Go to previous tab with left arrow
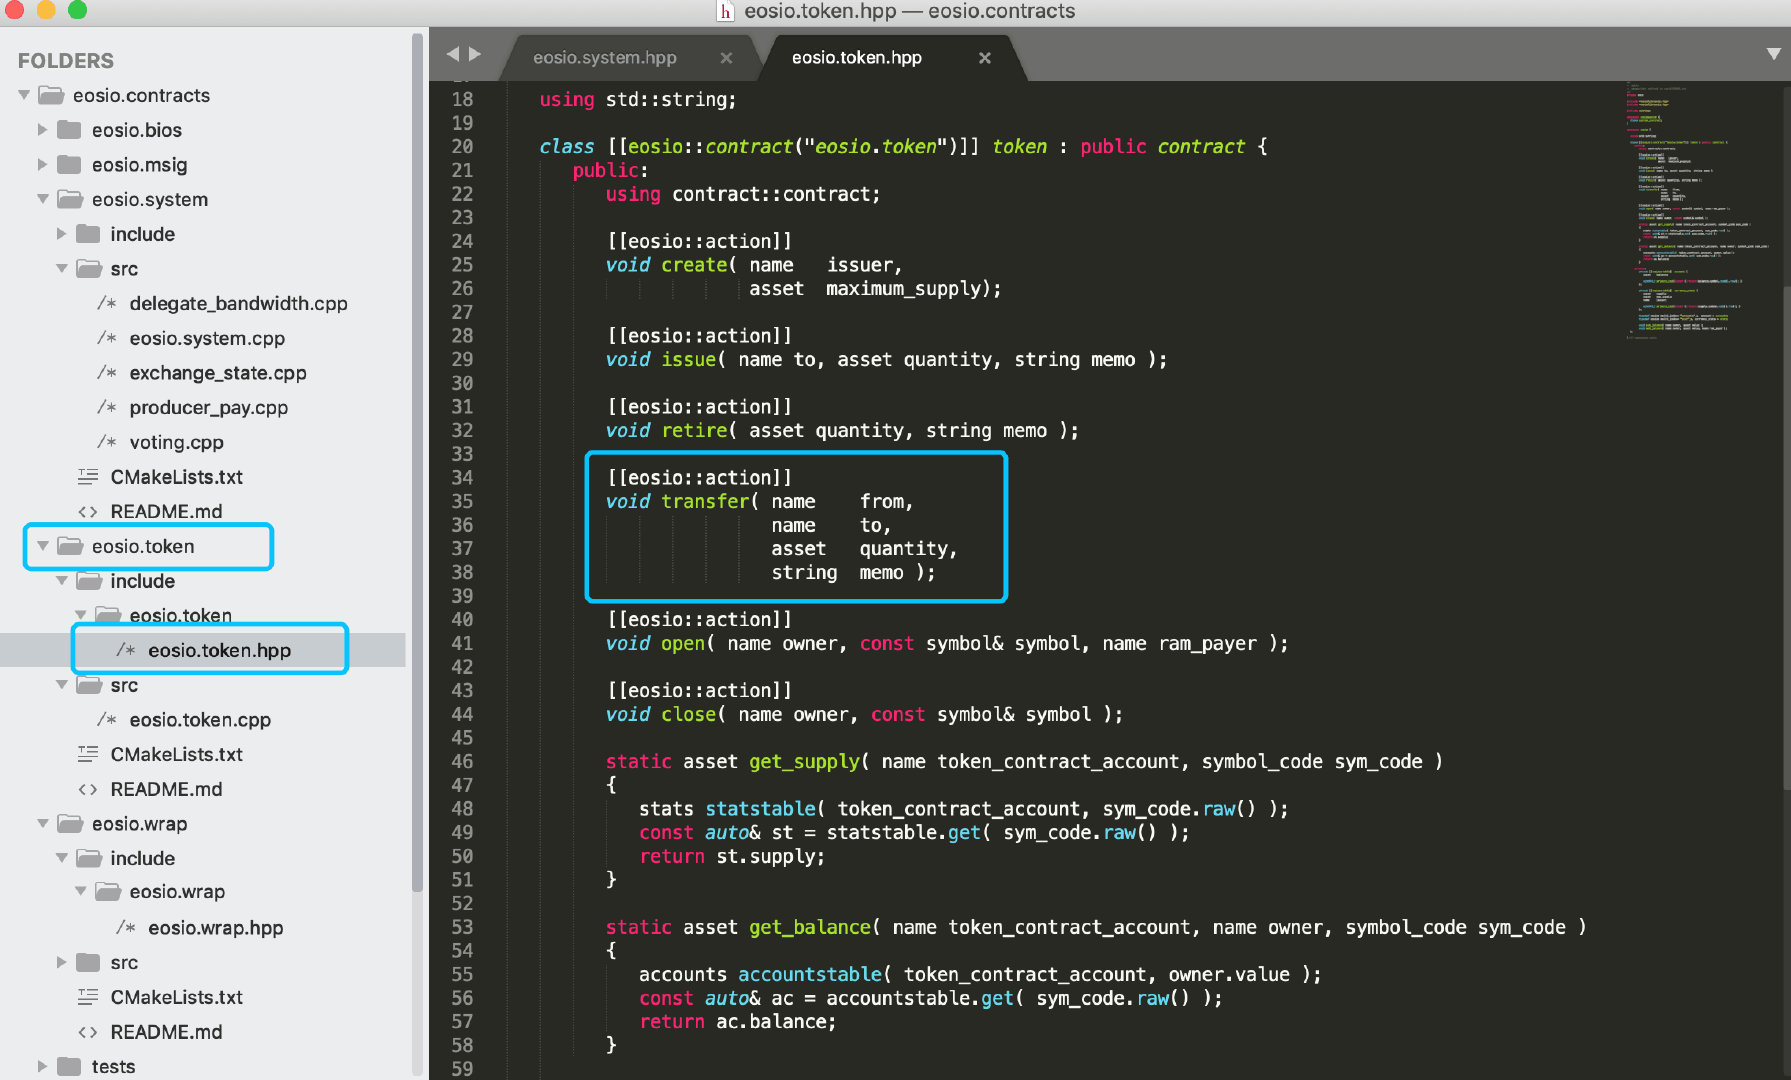Image resolution: width=1791 pixels, height=1080 pixels. (452, 54)
